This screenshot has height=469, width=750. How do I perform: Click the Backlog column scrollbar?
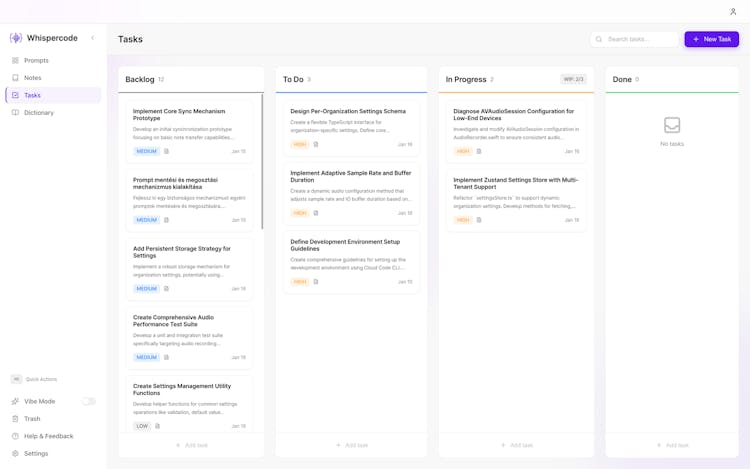tap(262, 160)
